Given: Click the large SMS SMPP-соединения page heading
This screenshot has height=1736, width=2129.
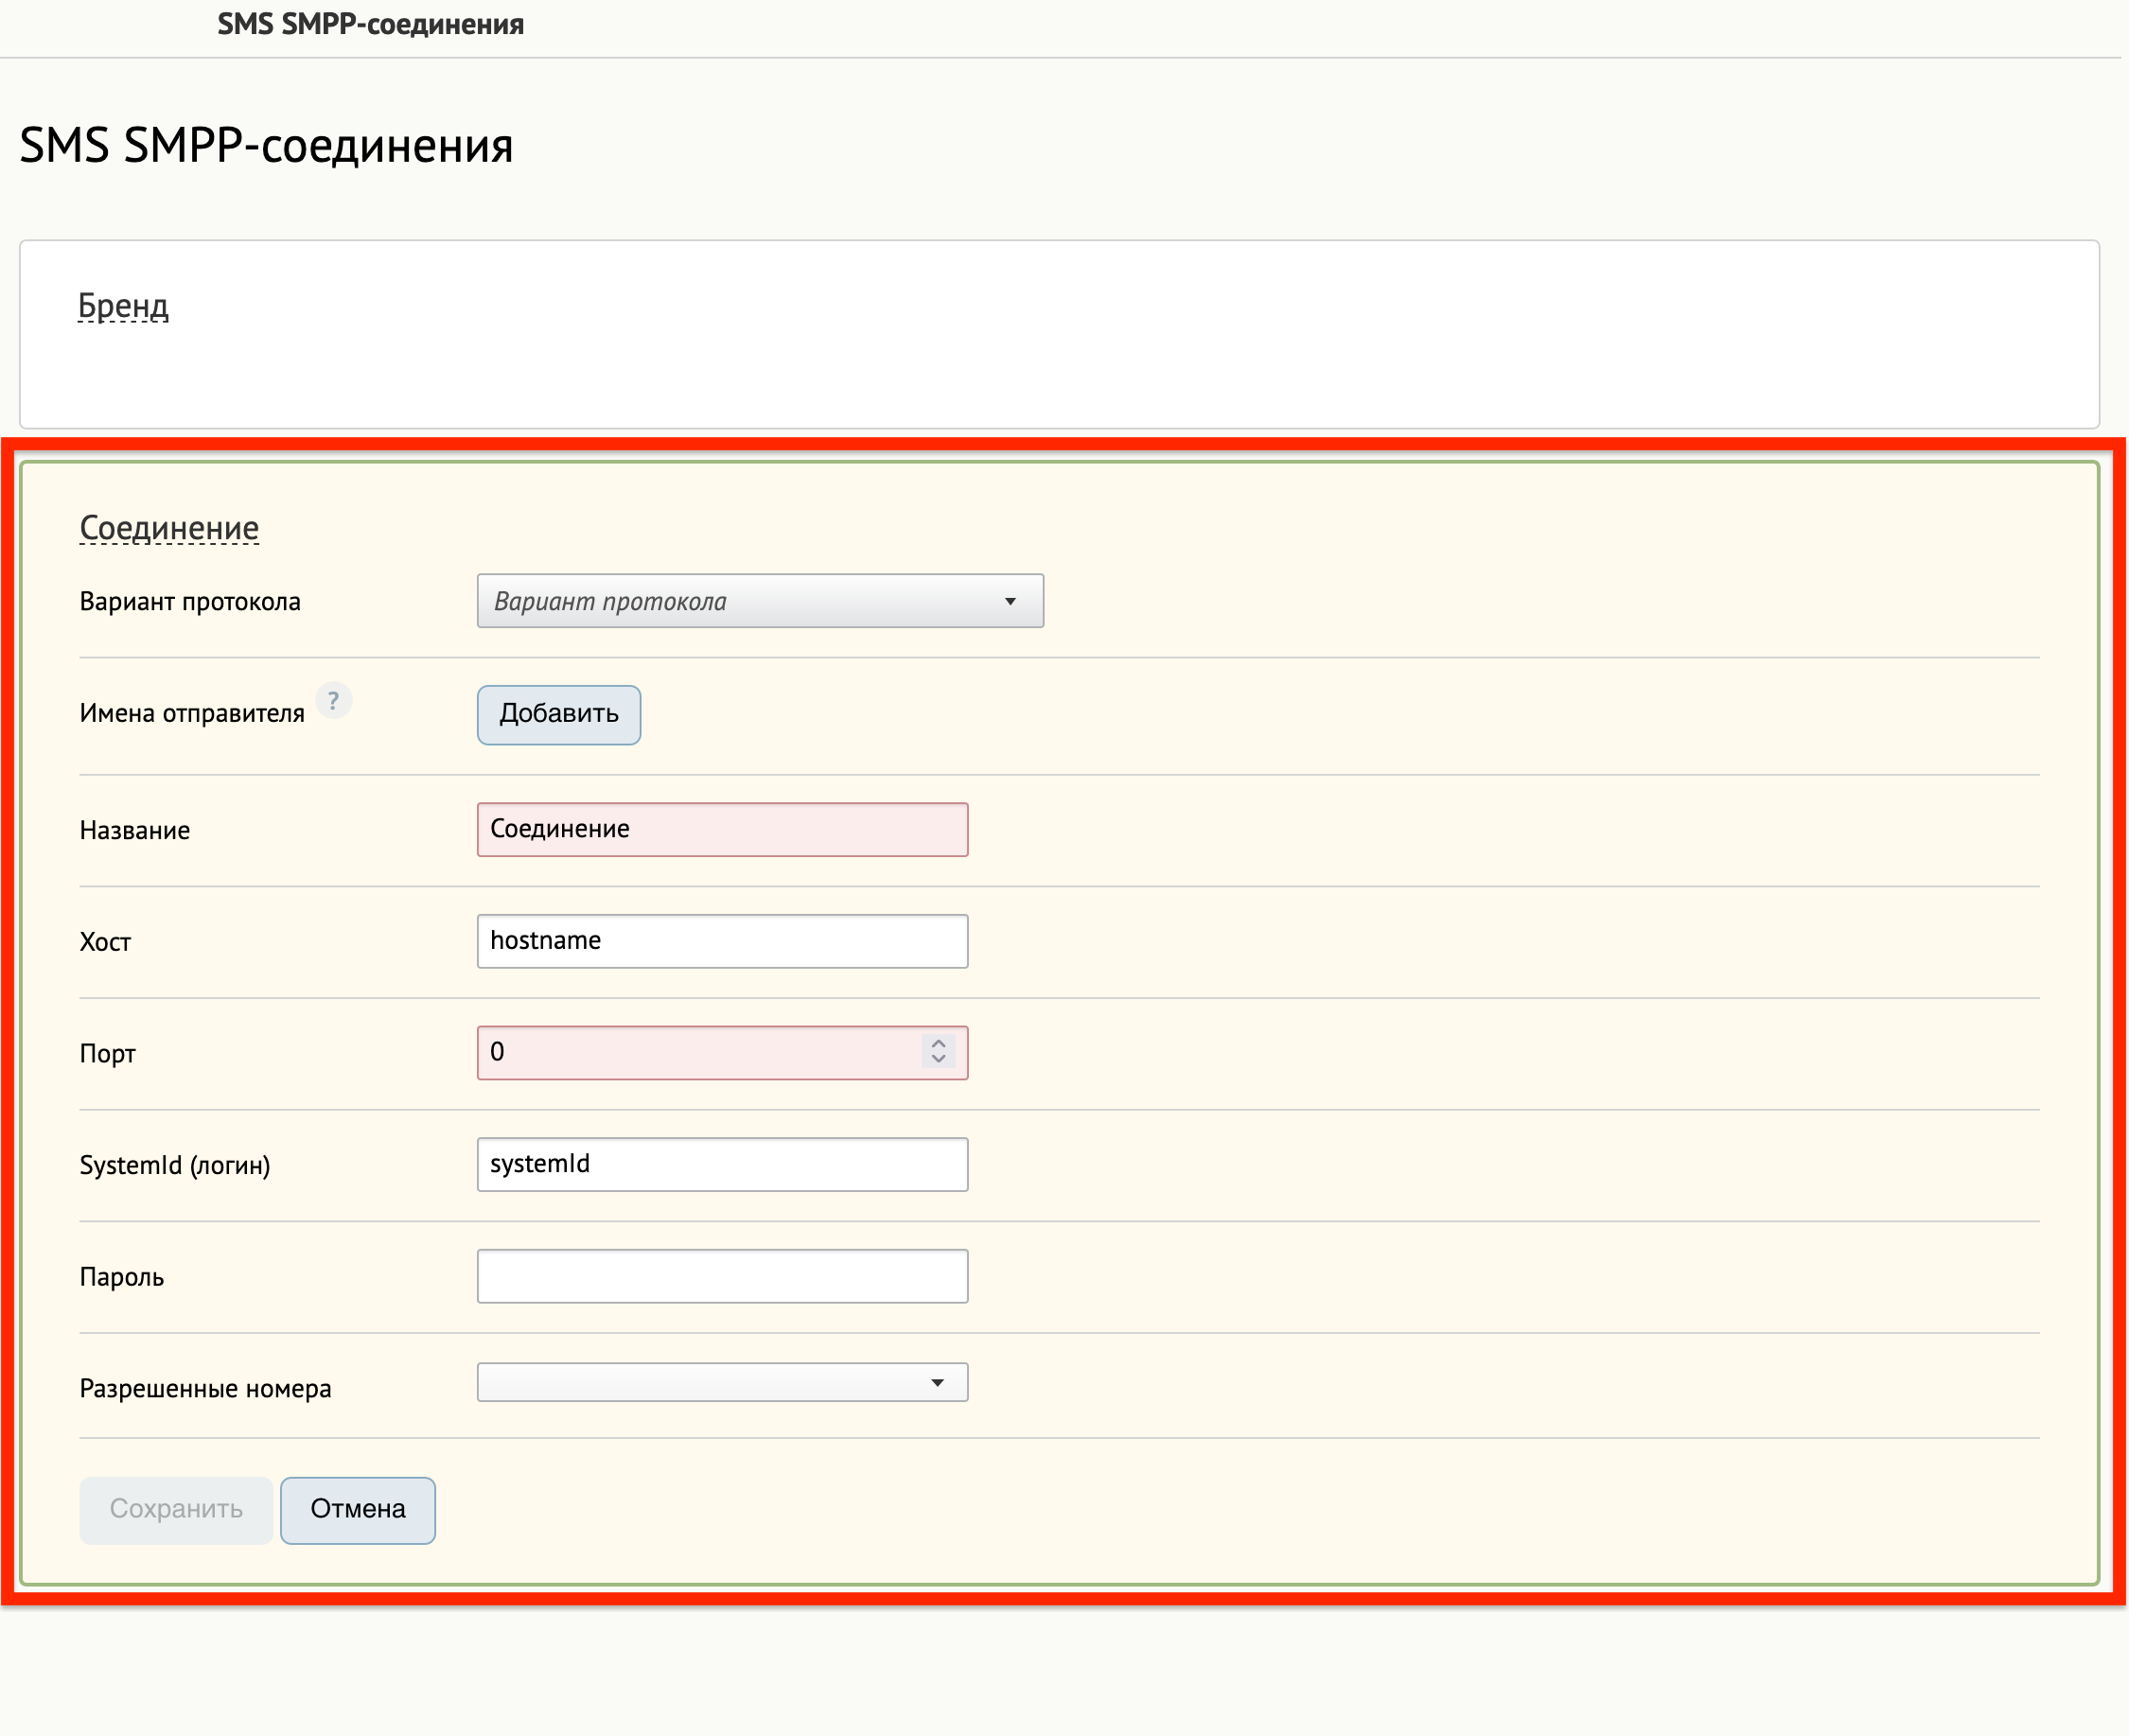Looking at the screenshot, I should 266,145.
